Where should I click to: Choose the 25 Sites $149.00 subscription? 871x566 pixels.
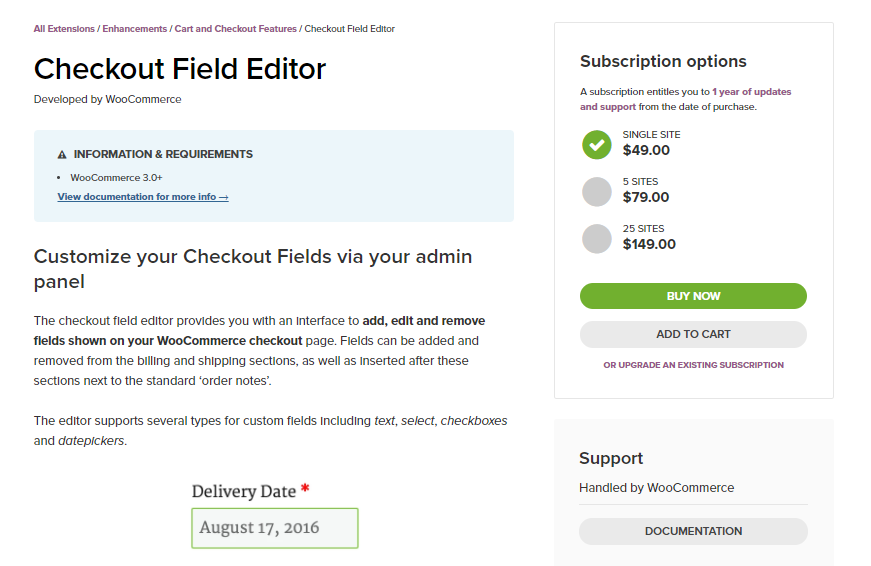[x=597, y=238]
